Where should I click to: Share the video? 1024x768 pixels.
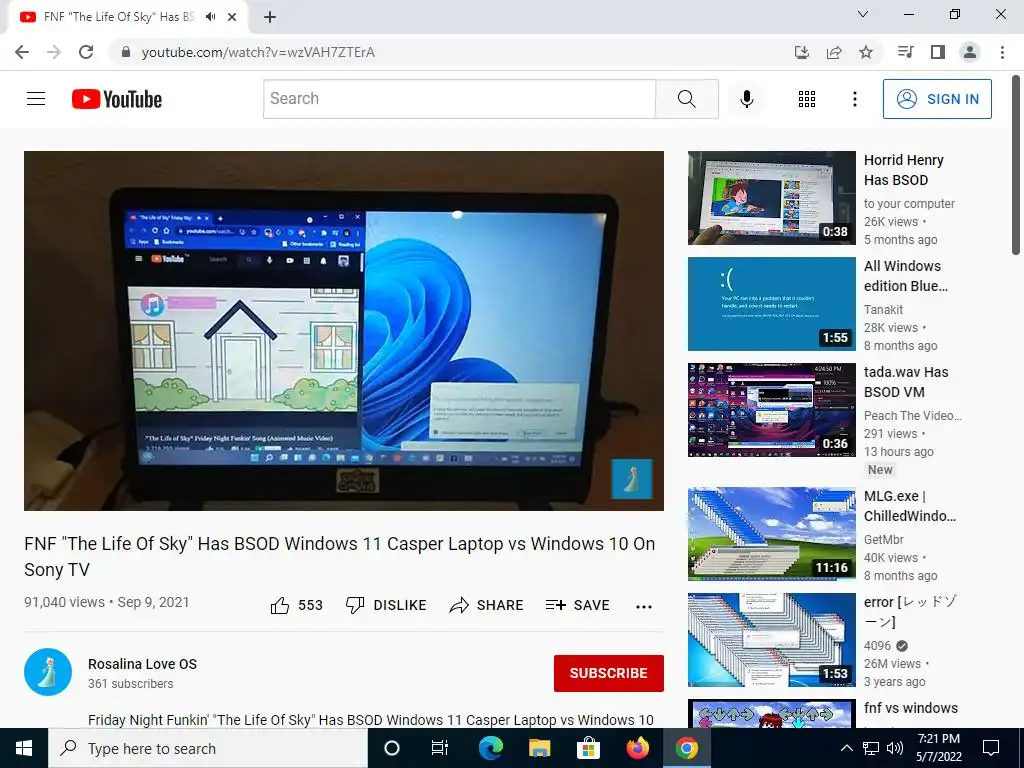486,605
